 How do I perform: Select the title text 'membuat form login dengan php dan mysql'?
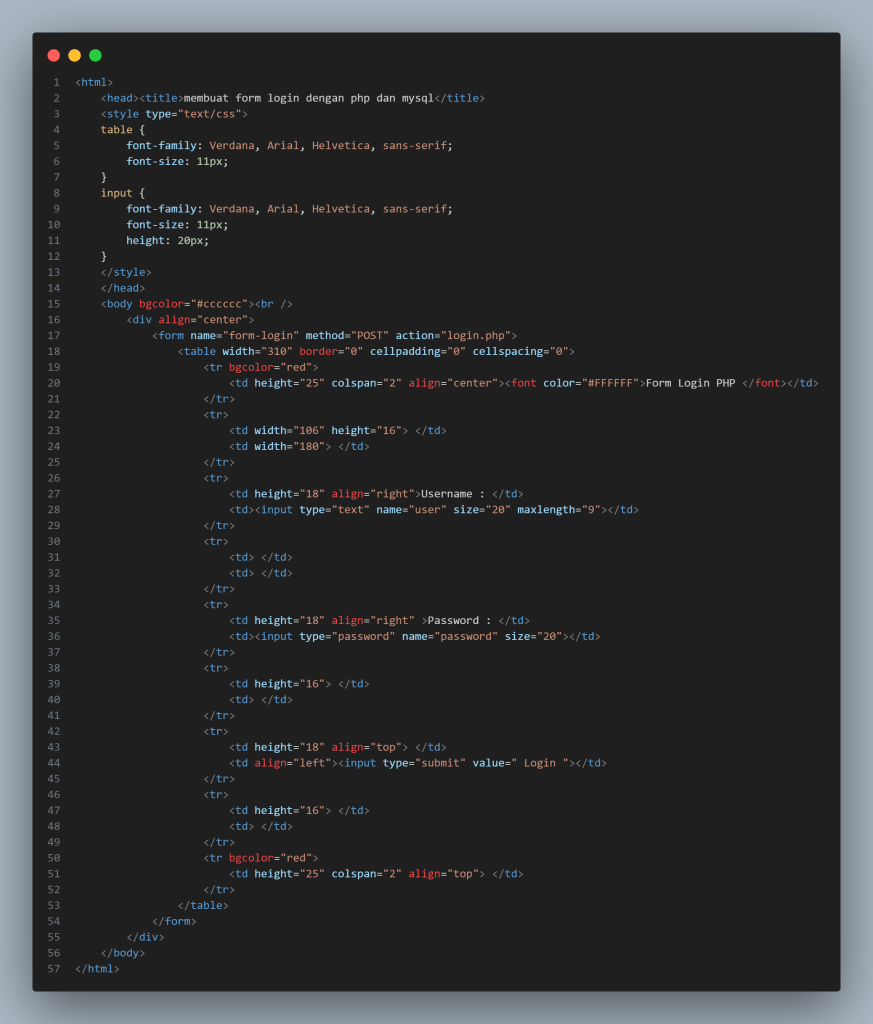click(309, 98)
